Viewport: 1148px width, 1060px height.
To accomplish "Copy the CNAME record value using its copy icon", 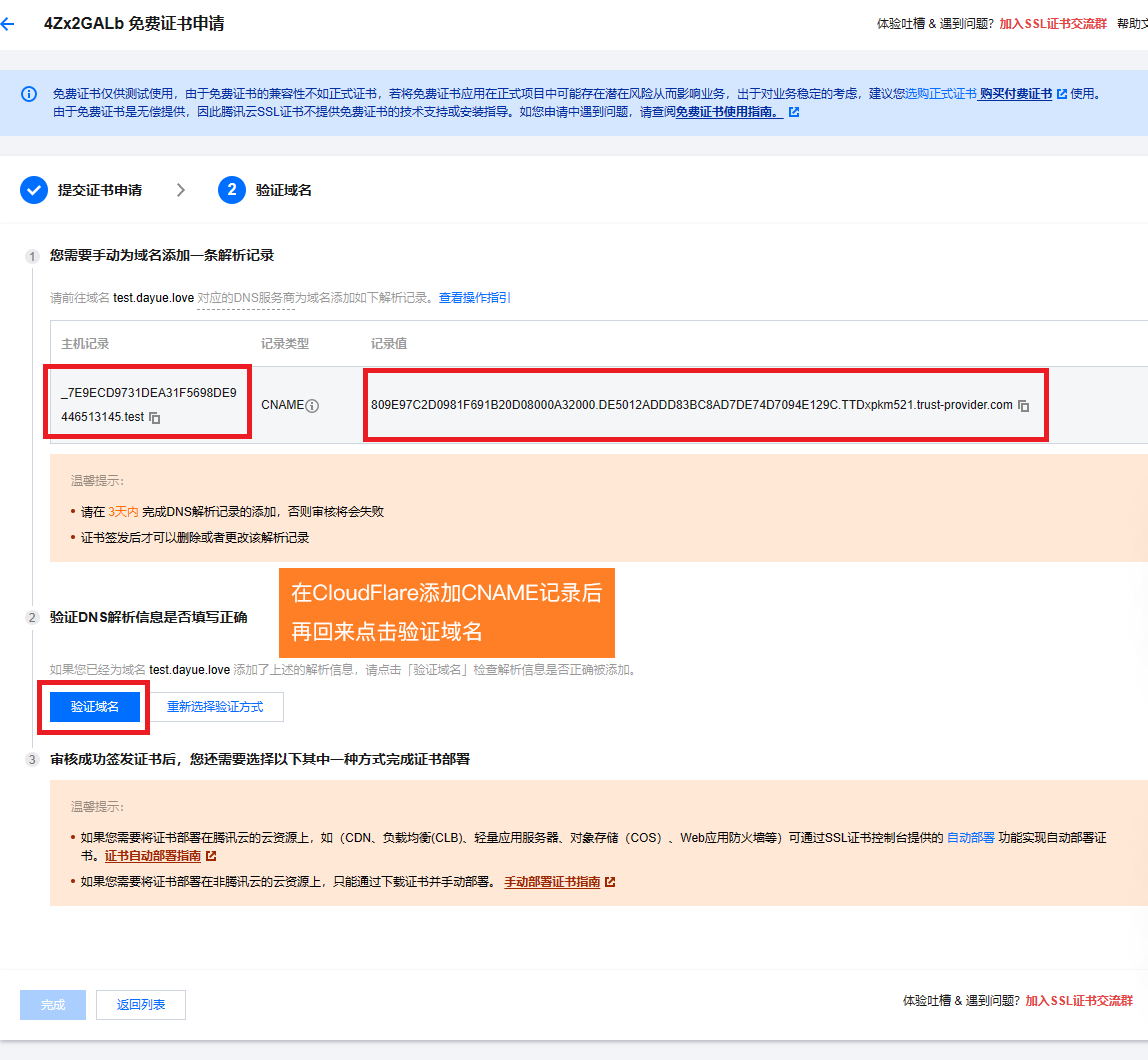I will click(x=1023, y=406).
